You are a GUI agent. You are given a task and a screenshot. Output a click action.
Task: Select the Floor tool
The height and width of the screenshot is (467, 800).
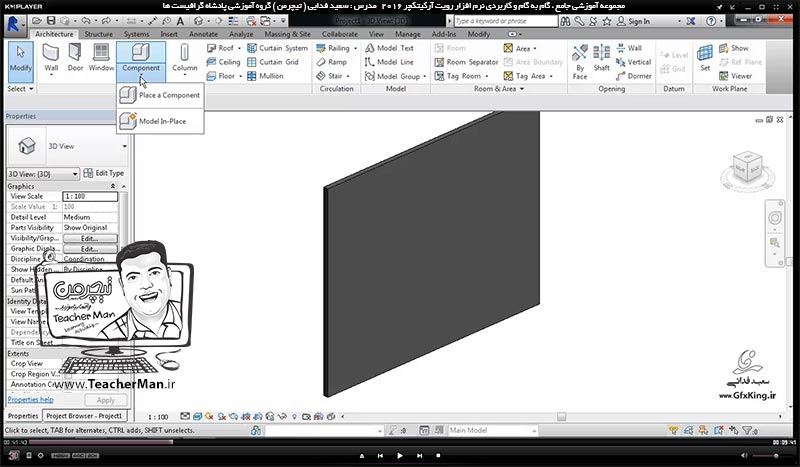click(x=221, y=76)
